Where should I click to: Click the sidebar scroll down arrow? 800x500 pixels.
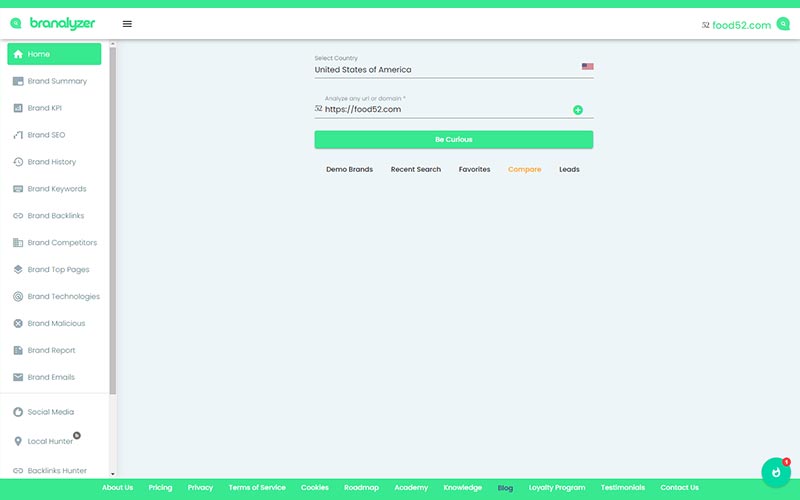113,474
